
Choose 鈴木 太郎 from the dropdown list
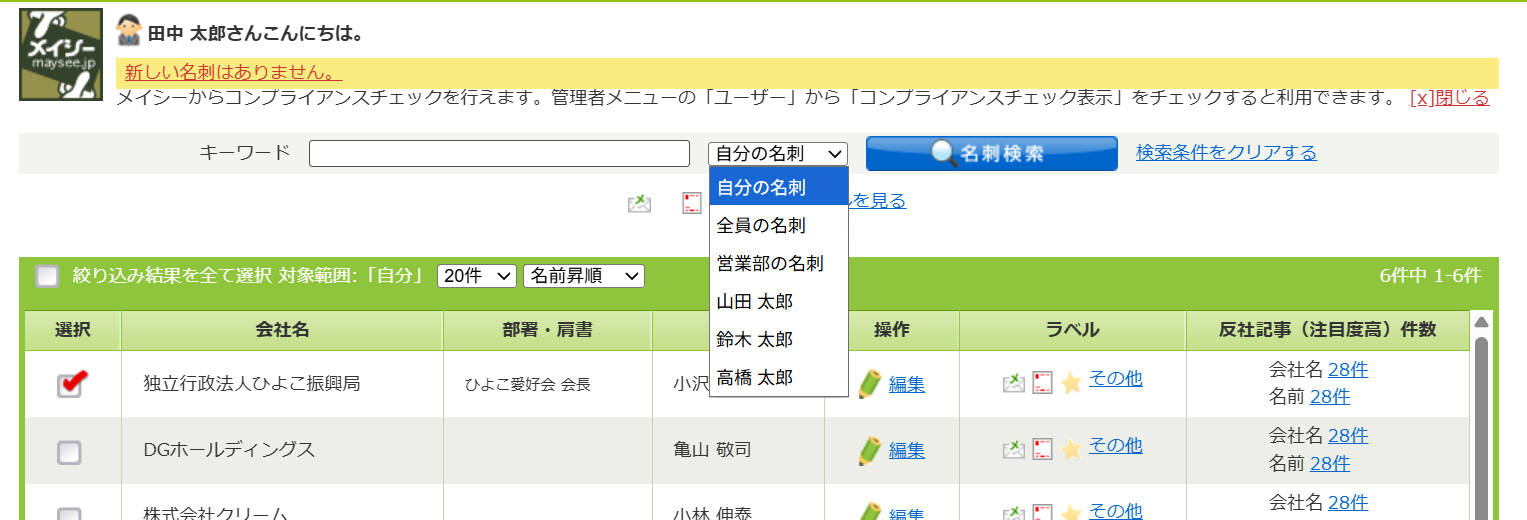point(779,339)
